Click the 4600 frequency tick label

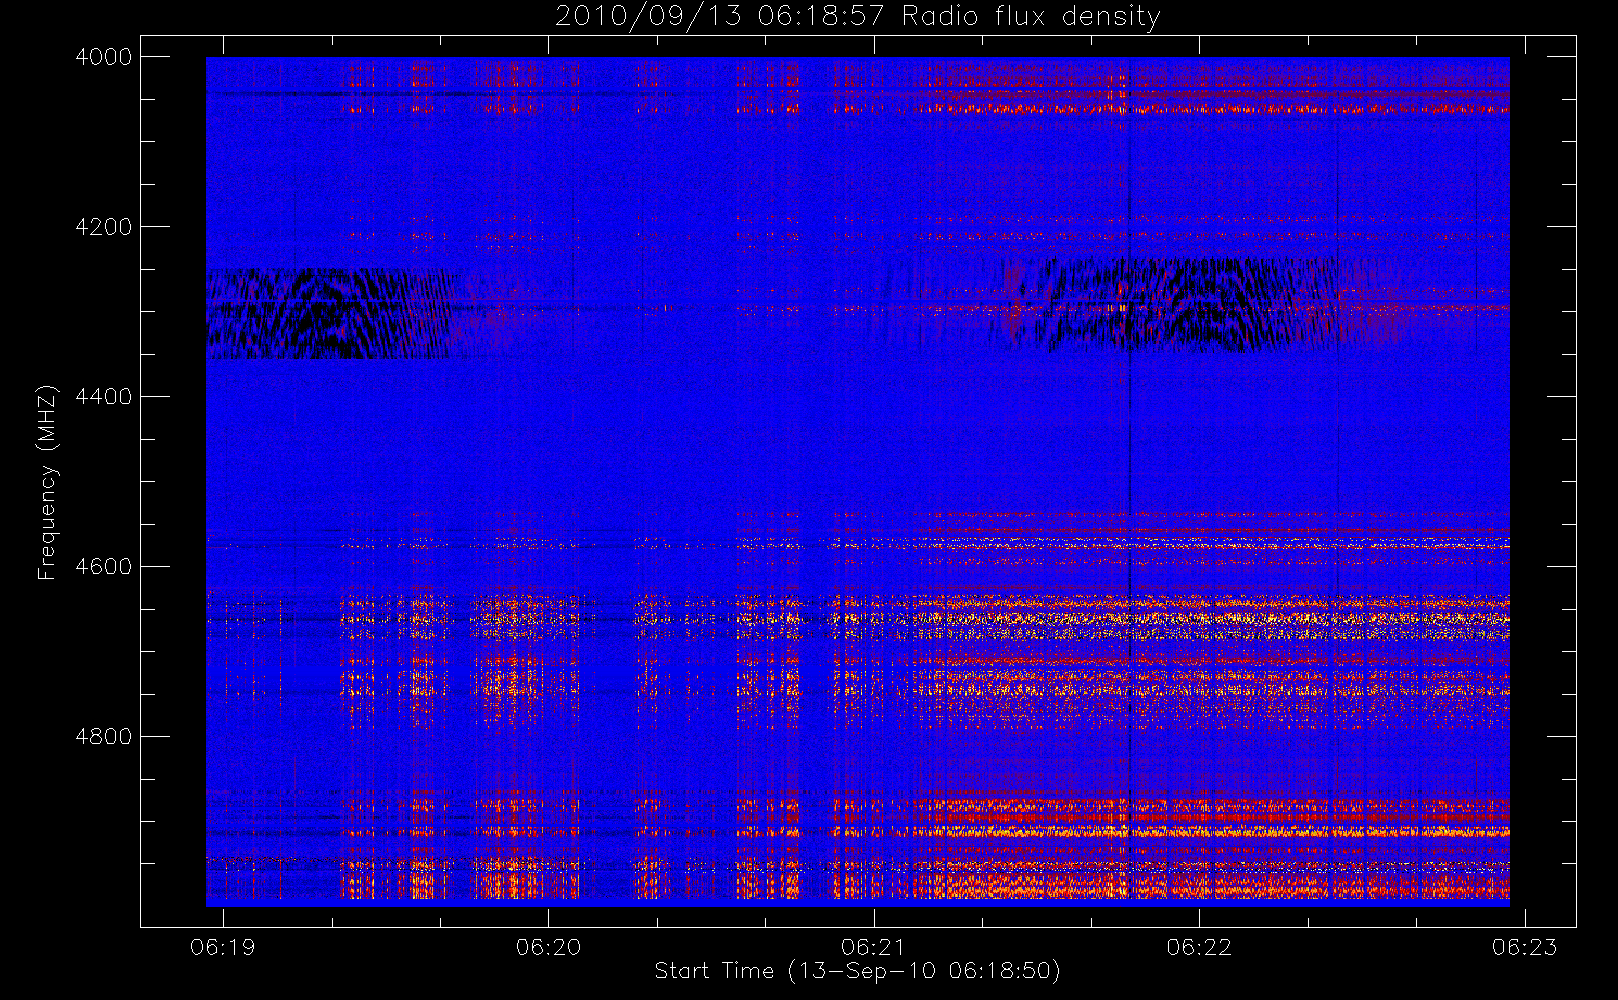[104, 567]
